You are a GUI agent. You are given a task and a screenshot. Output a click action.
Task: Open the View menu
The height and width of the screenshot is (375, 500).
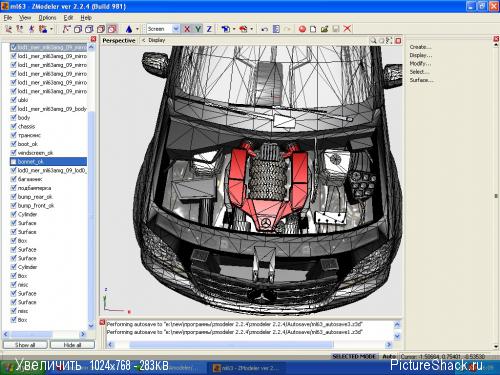(25, 18)
